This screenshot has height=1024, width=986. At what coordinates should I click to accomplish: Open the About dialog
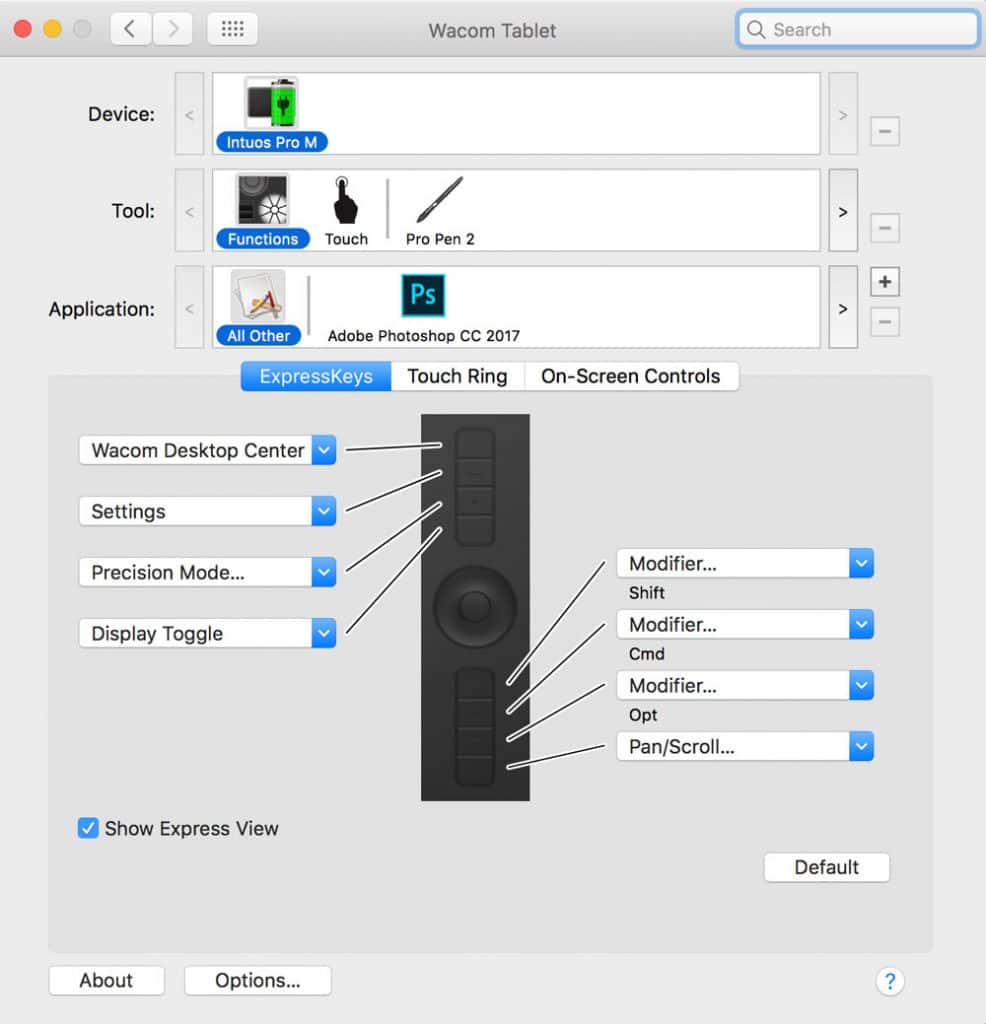point(106,980)
